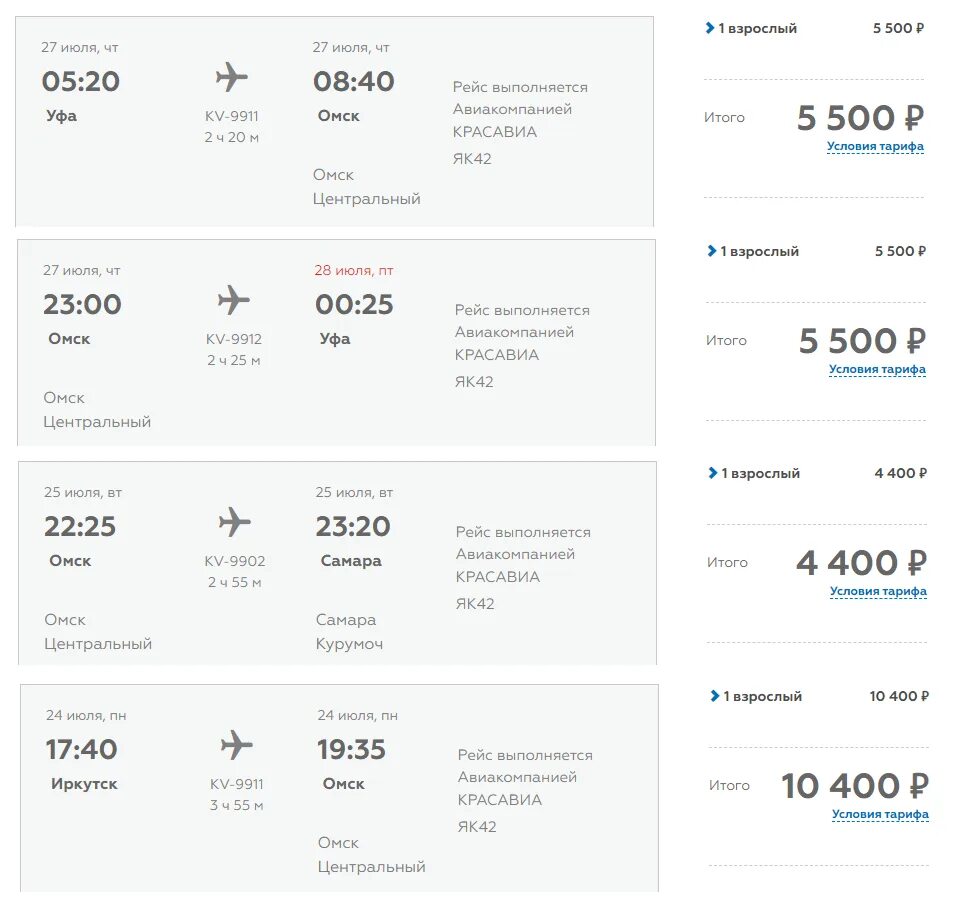This screenshot has height=909, width=963.
Task: Expand the 1 взрослый chevron for 5 500 ₽ Ufa–Omsk fare
Action: [x=710, y=28]
